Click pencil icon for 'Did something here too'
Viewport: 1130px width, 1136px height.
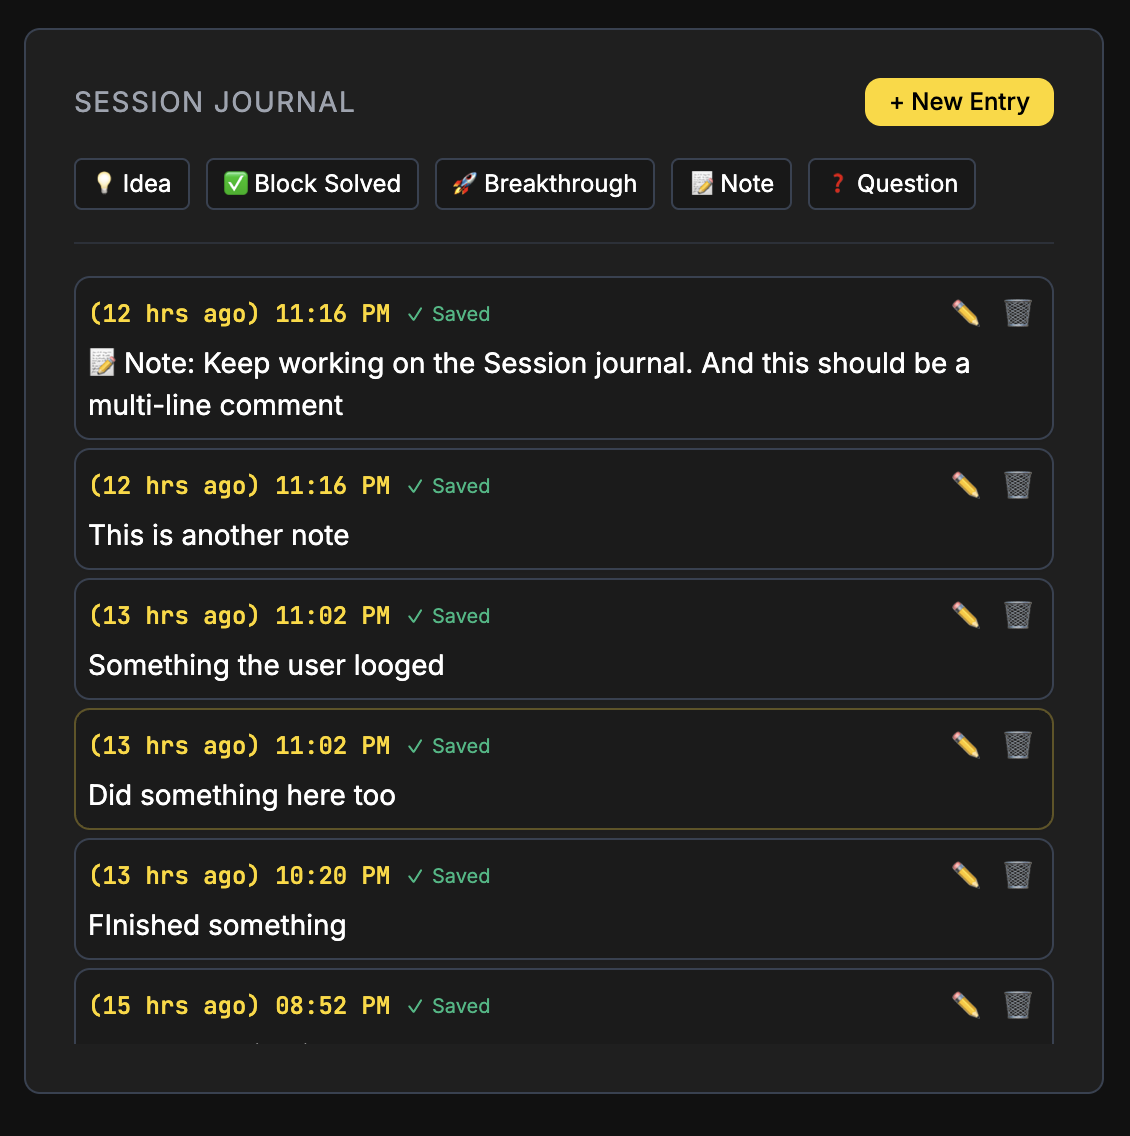point(965,745)
